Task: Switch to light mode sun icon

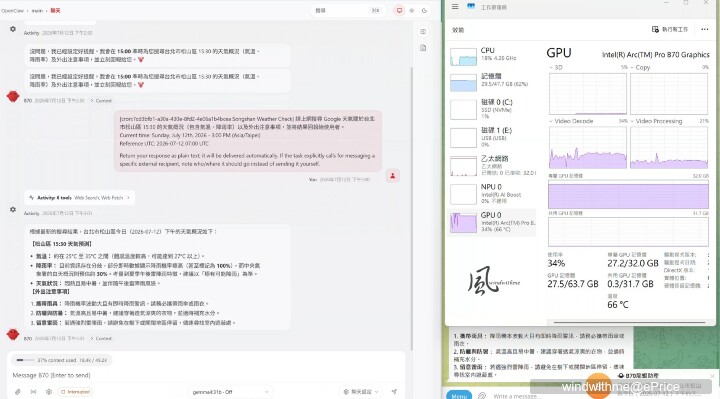Action: click(412, 10)
